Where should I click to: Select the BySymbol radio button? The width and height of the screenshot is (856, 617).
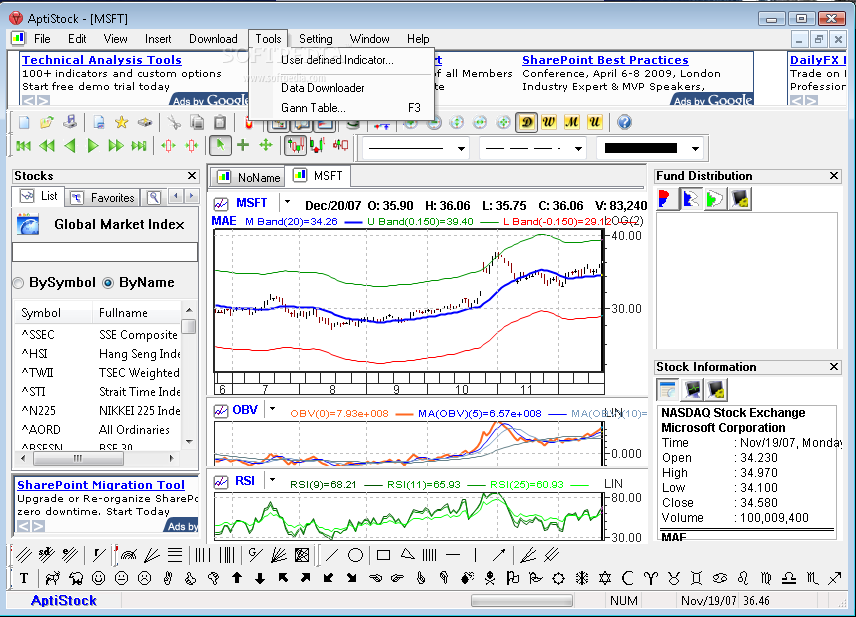click(x=19, y=283)
